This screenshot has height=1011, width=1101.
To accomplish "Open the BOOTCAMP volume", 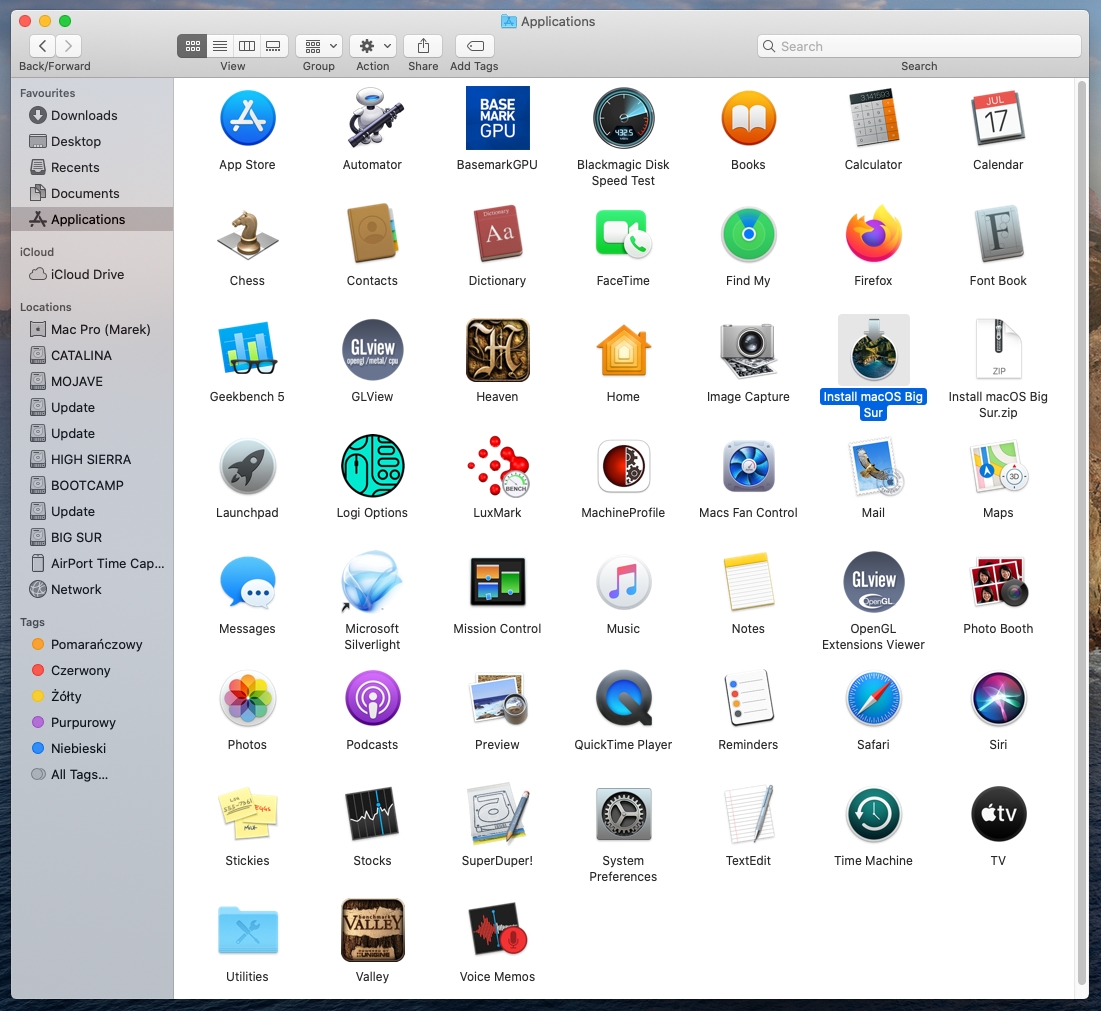I will click(x=93, y=485).
